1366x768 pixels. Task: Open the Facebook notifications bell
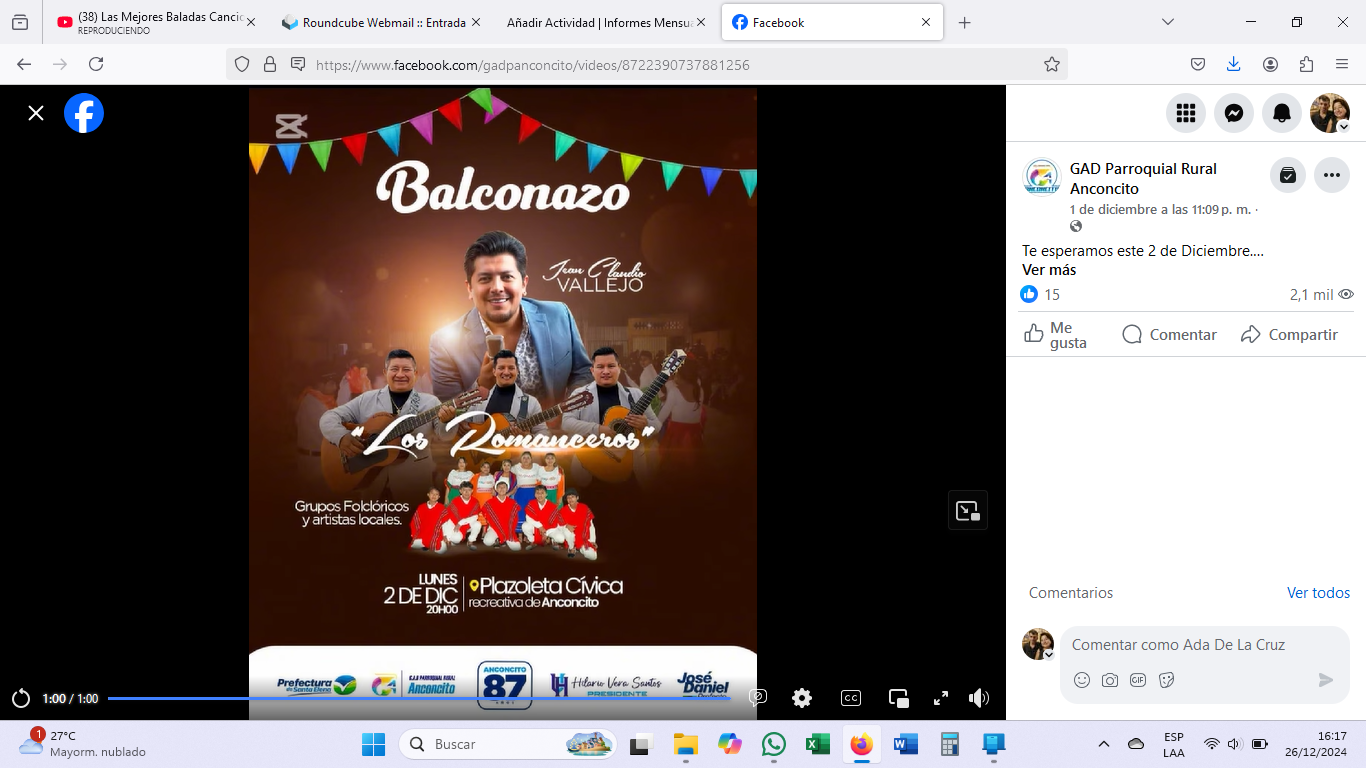point(1282,113)
